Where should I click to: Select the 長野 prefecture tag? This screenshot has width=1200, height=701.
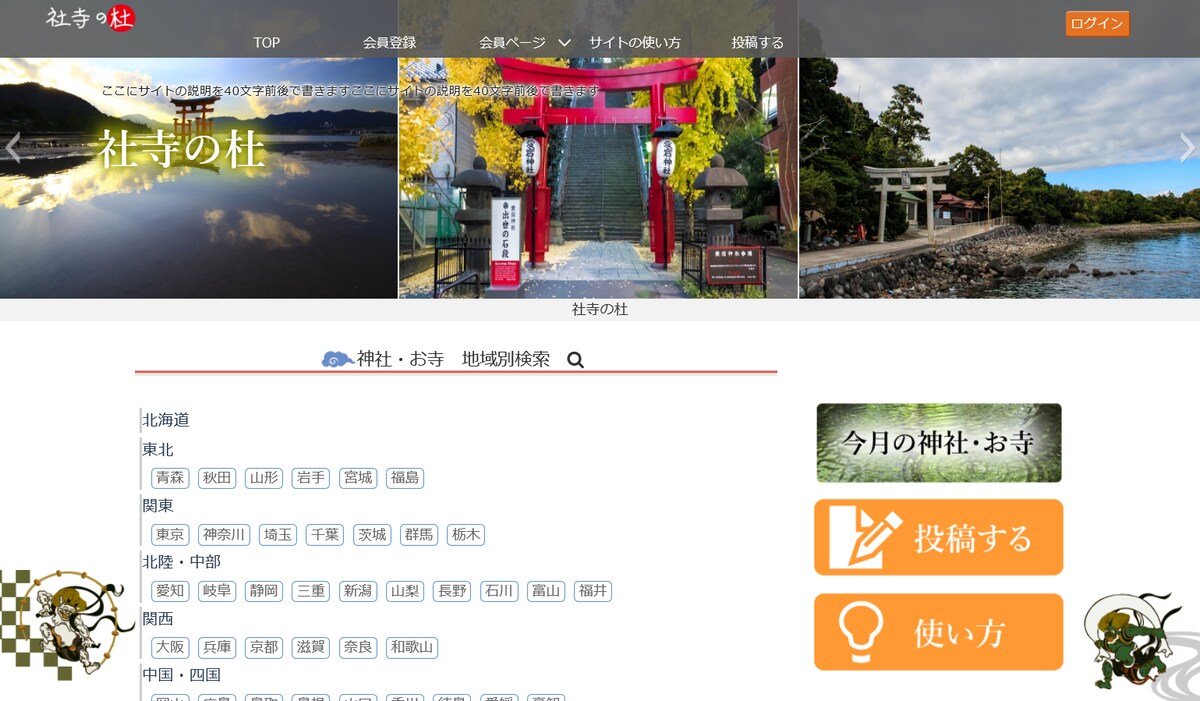pos(452,591)
